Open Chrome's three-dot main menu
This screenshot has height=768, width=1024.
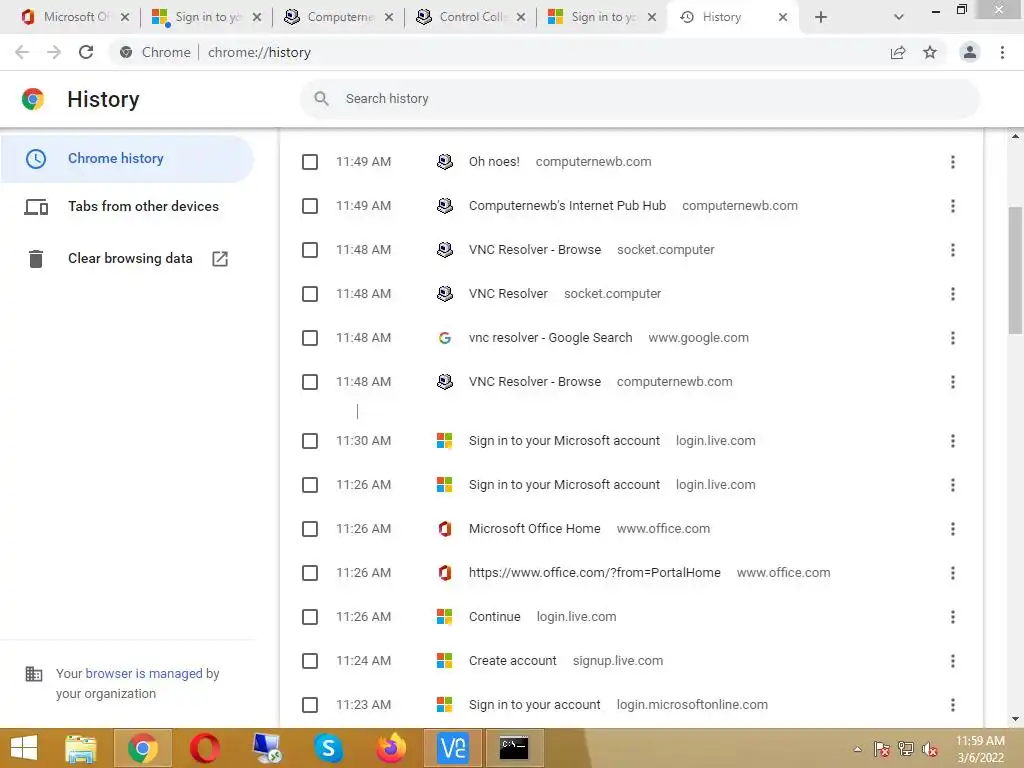click(x=1002, y=52)
